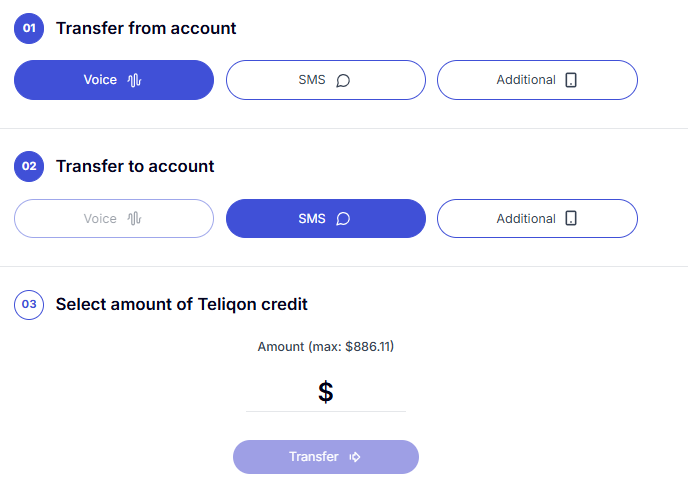Click the step 02 number badge
Image resolution: width=688 pixels, height=493 pixels.
tap(29, 166)
